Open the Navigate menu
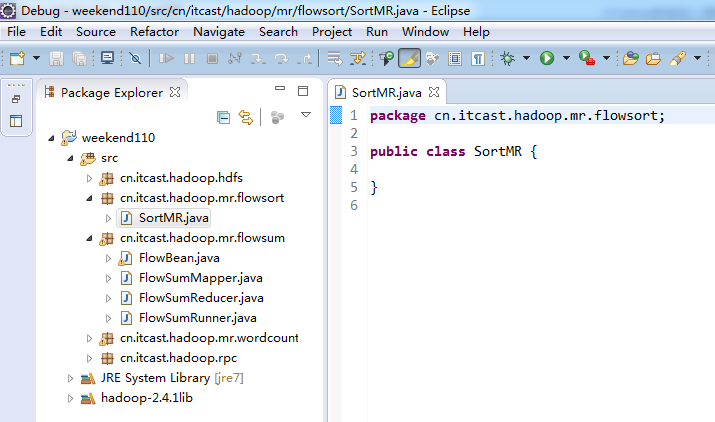The height and width of the screenshot is (422, 715). (x=219, y=31)
